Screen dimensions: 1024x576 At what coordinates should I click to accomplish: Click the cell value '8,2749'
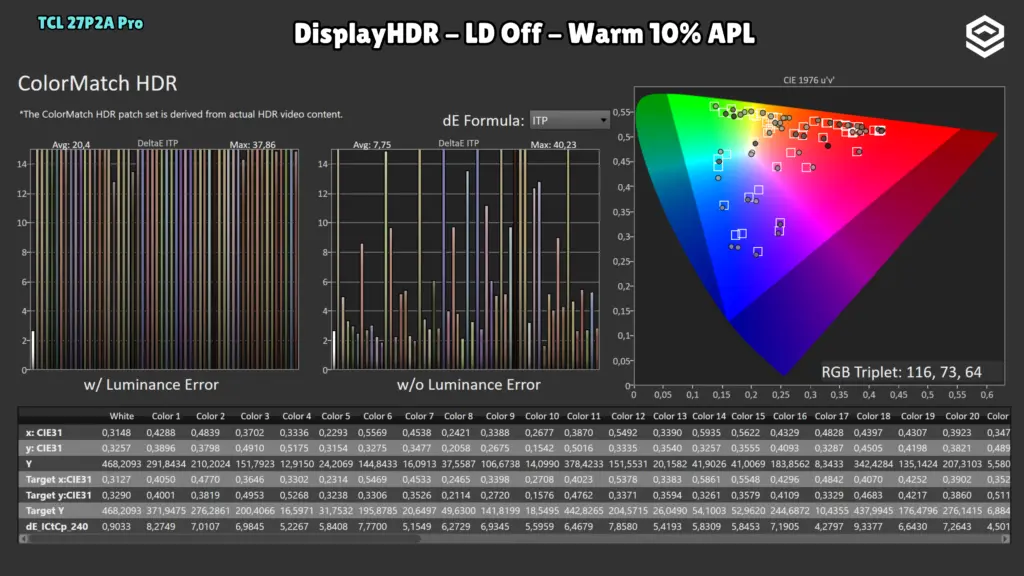click(x=161, y=526)
